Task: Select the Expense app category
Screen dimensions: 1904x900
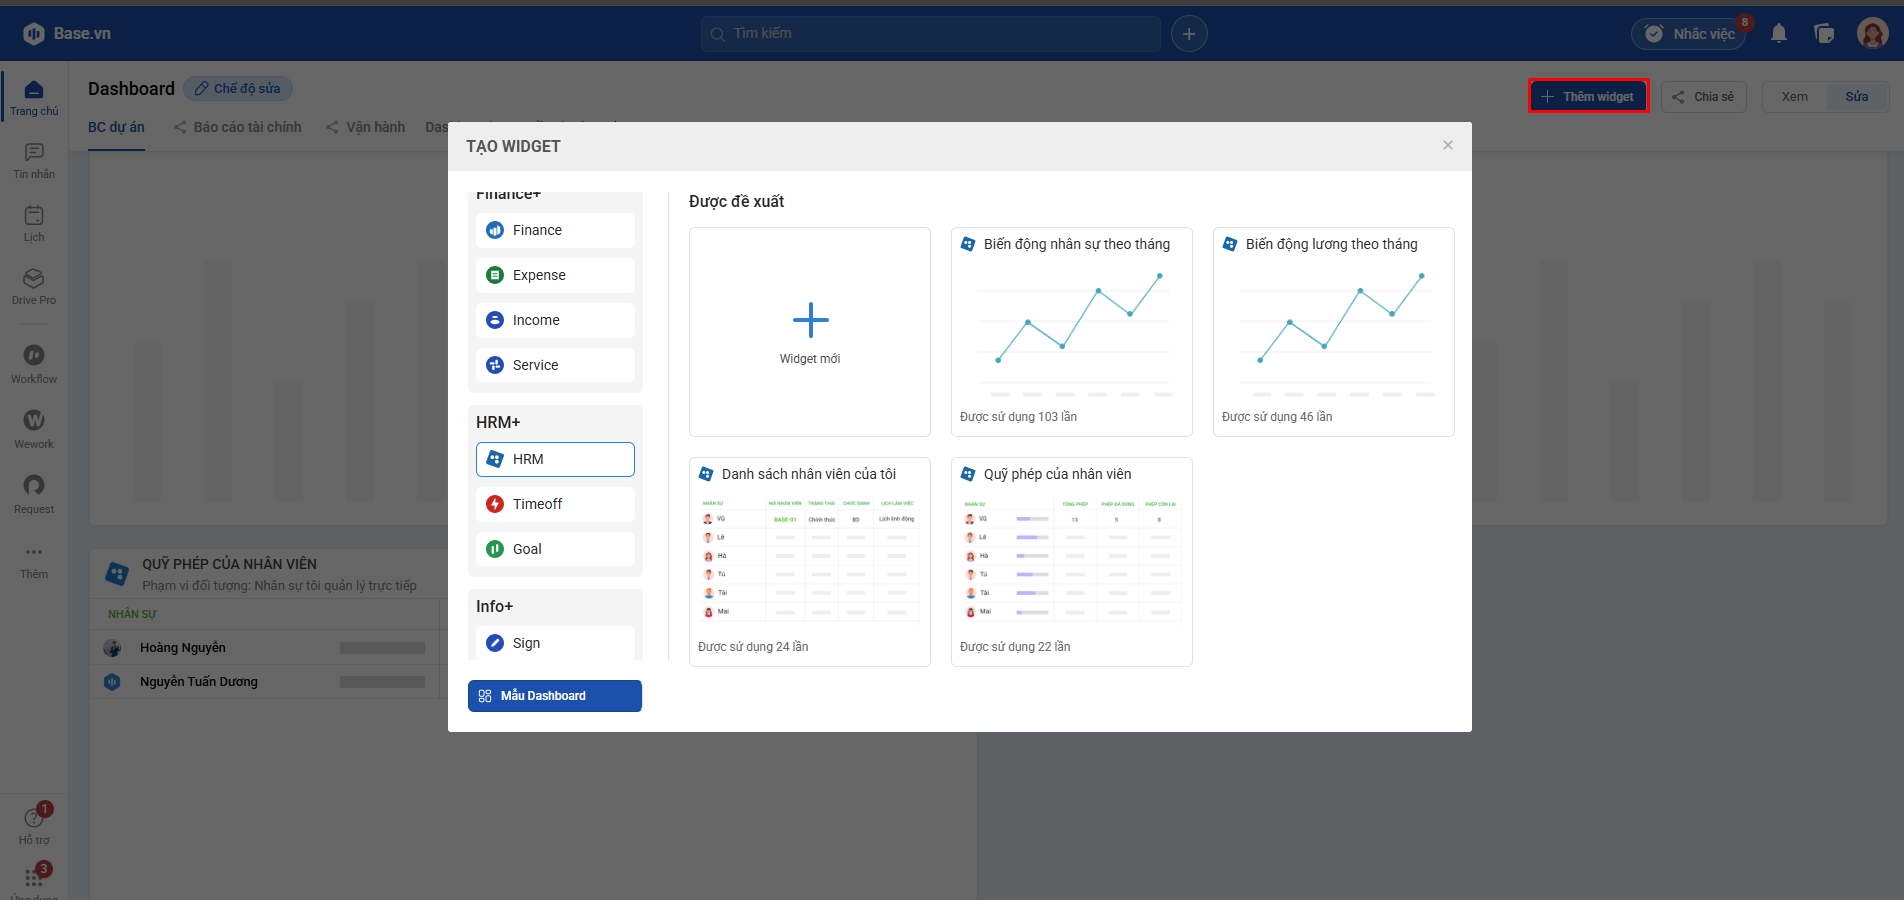Action: 555,275
